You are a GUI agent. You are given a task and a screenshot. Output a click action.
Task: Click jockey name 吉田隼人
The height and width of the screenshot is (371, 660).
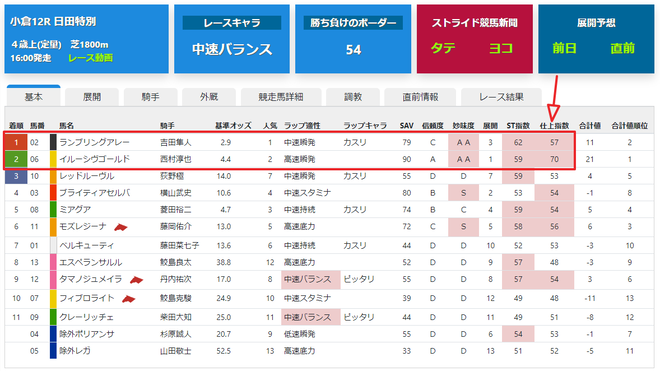pos(176,142)
